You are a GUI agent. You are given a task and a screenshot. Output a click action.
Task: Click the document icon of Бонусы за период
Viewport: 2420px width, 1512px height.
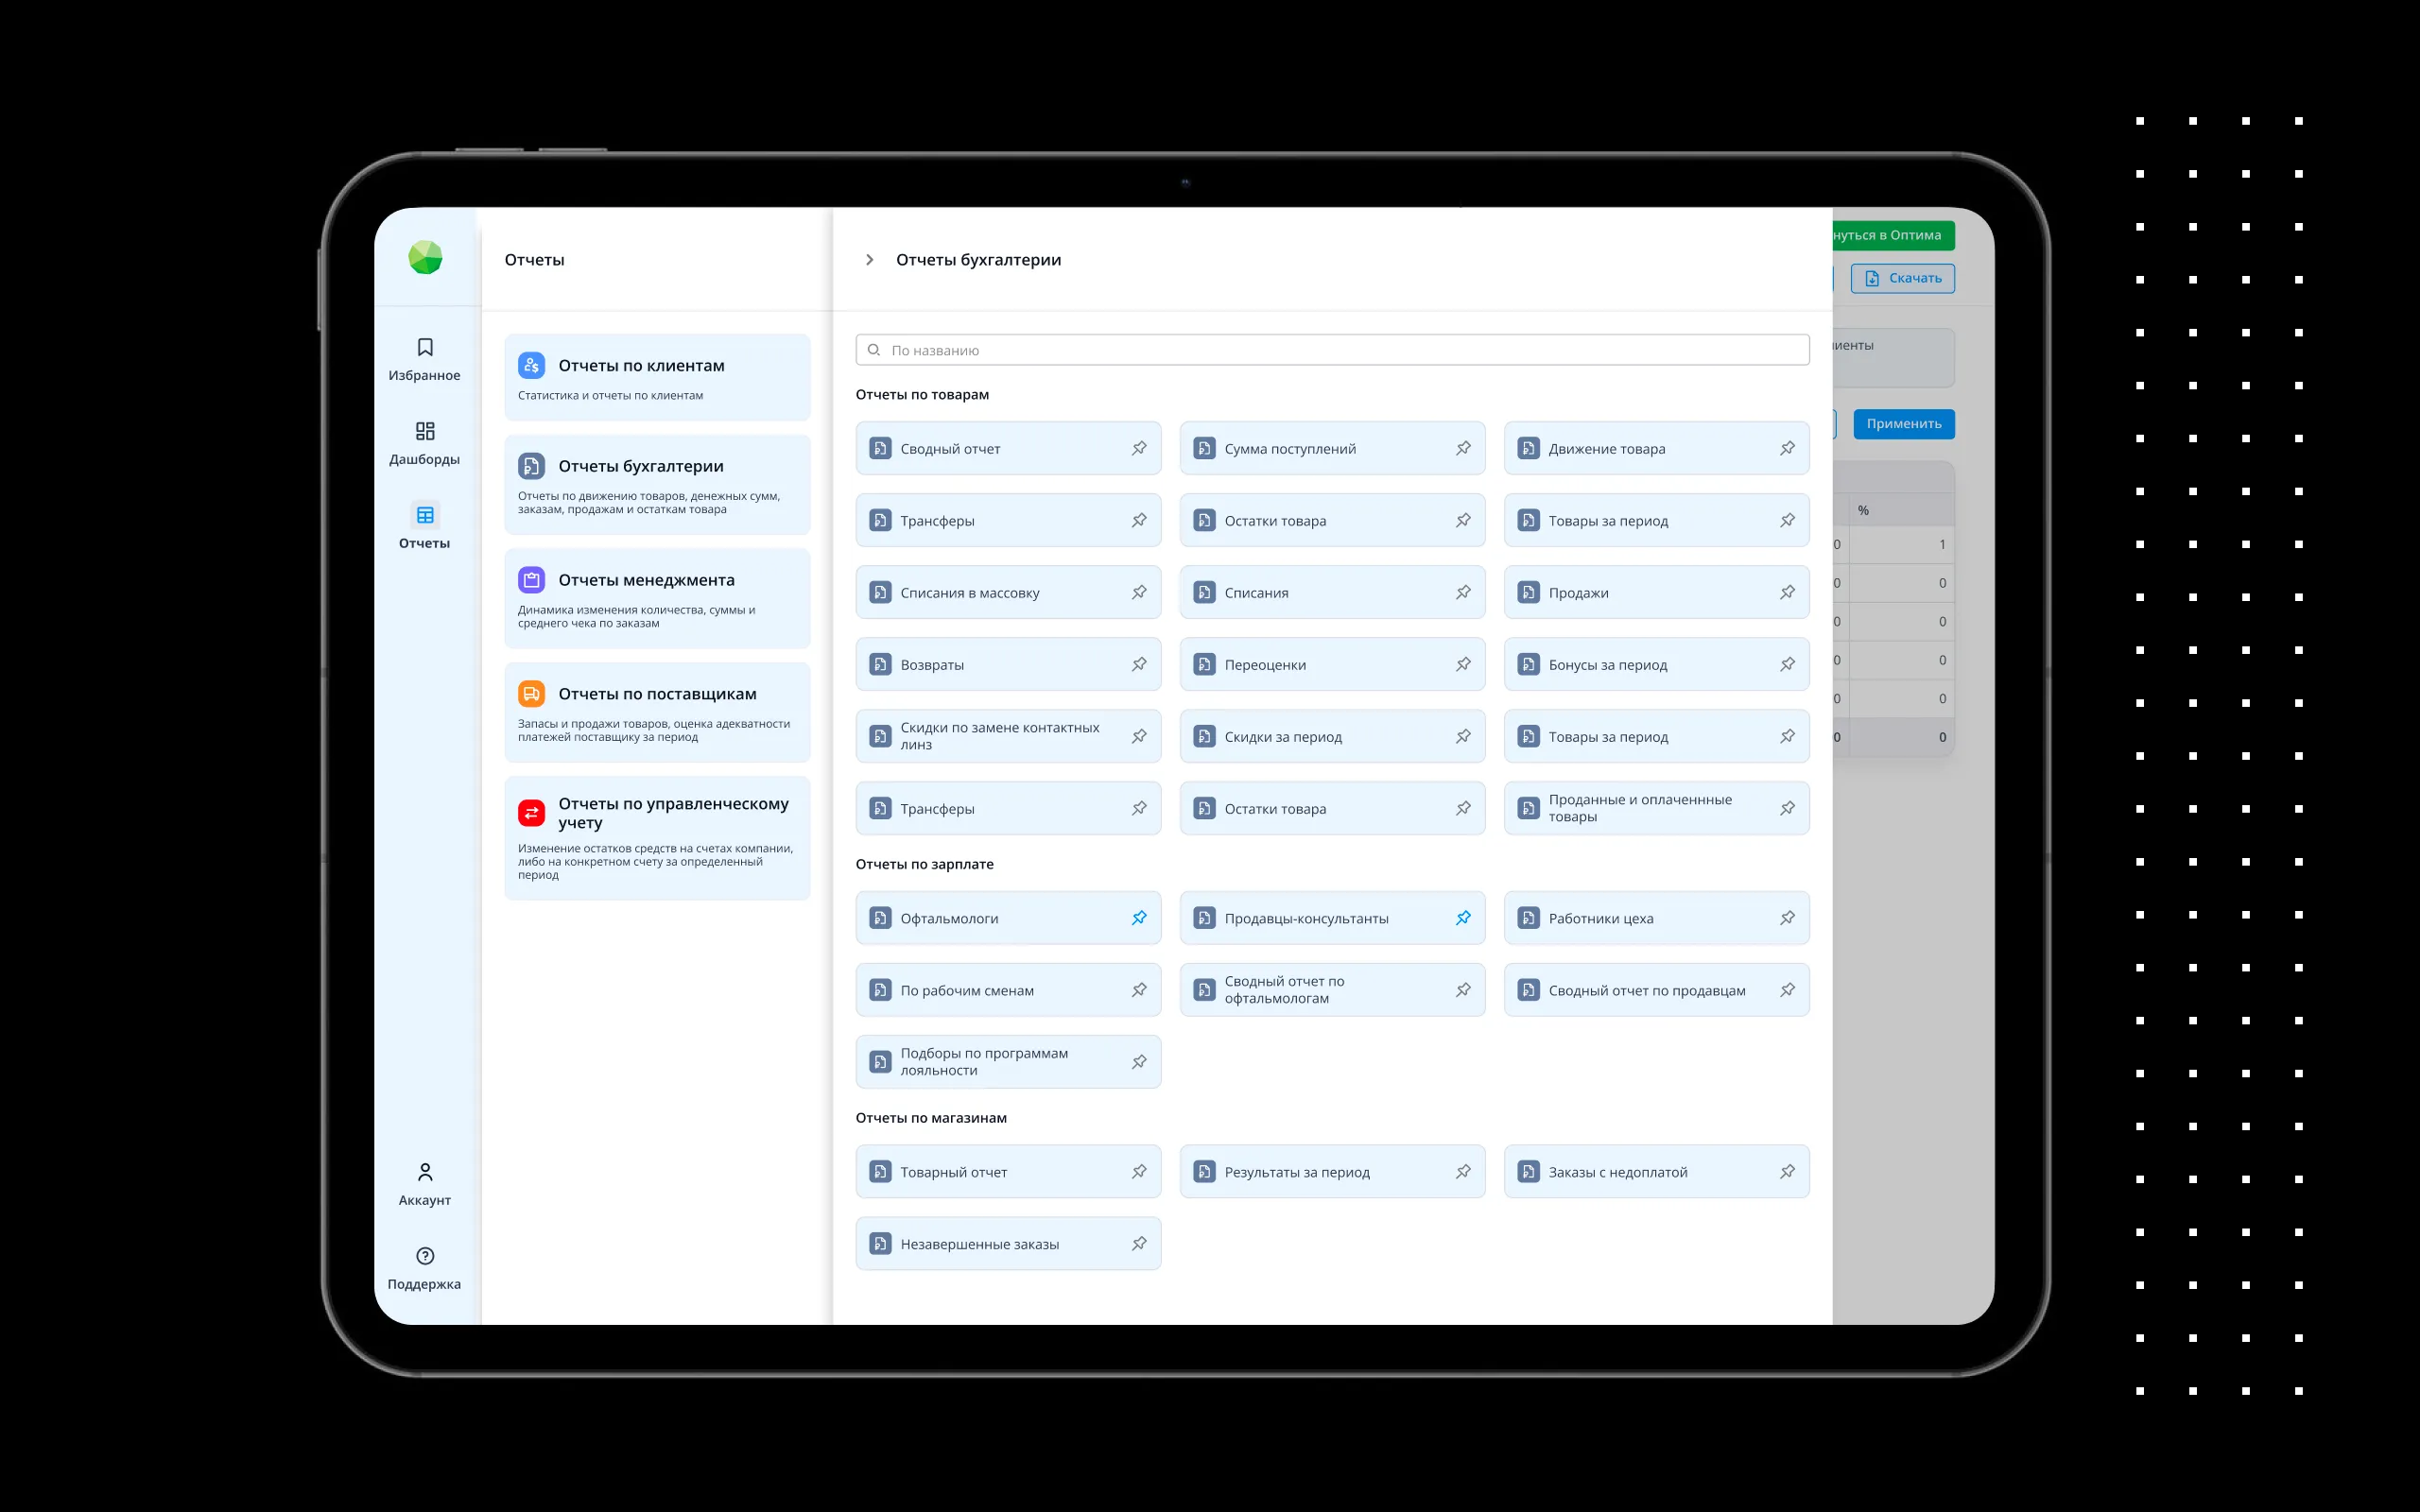(1528, 664)
